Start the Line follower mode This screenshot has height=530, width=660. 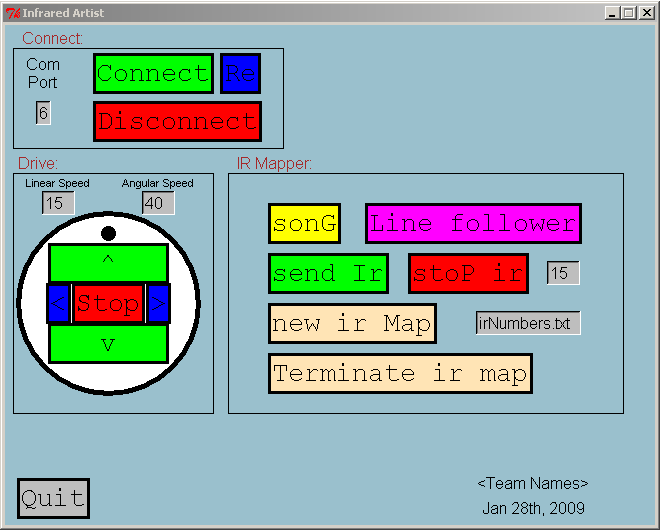point(472,223)
